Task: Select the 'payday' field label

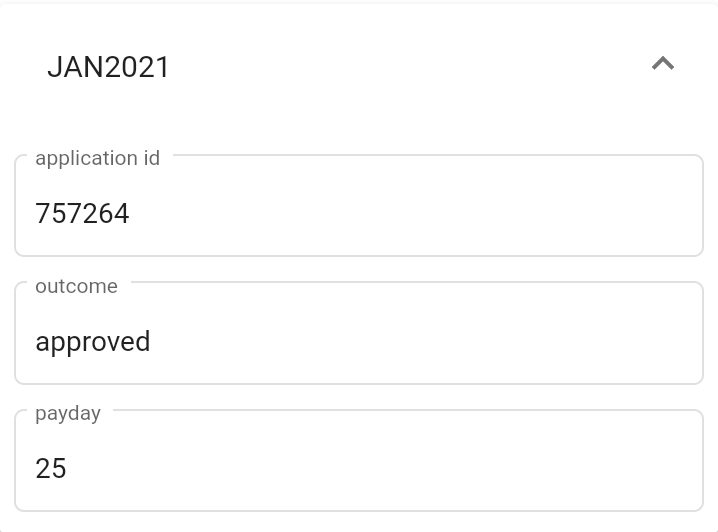Action: tap(68, 413)
